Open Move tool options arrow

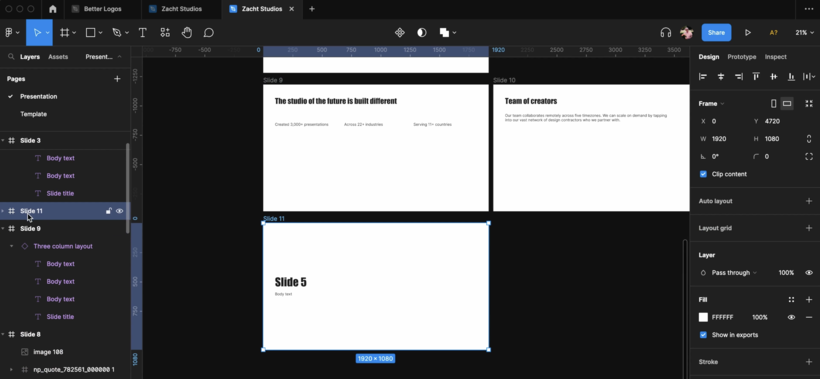point(48,32)
